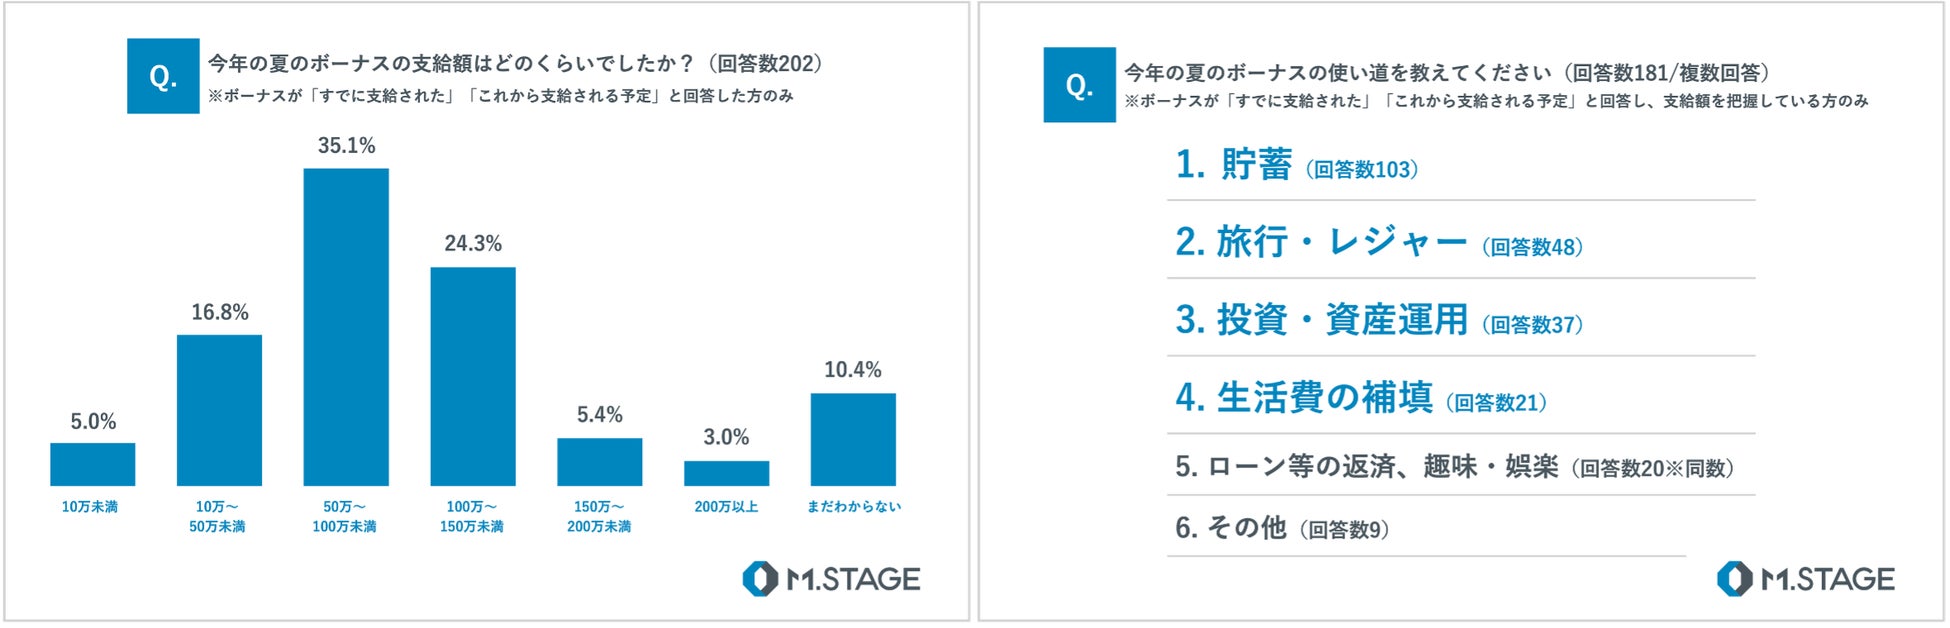The image size is (1950, 628).
Task: Click the 16.8% bar for 10万〜50万未満
Action: pyautogui.click(x=219, y=410)
